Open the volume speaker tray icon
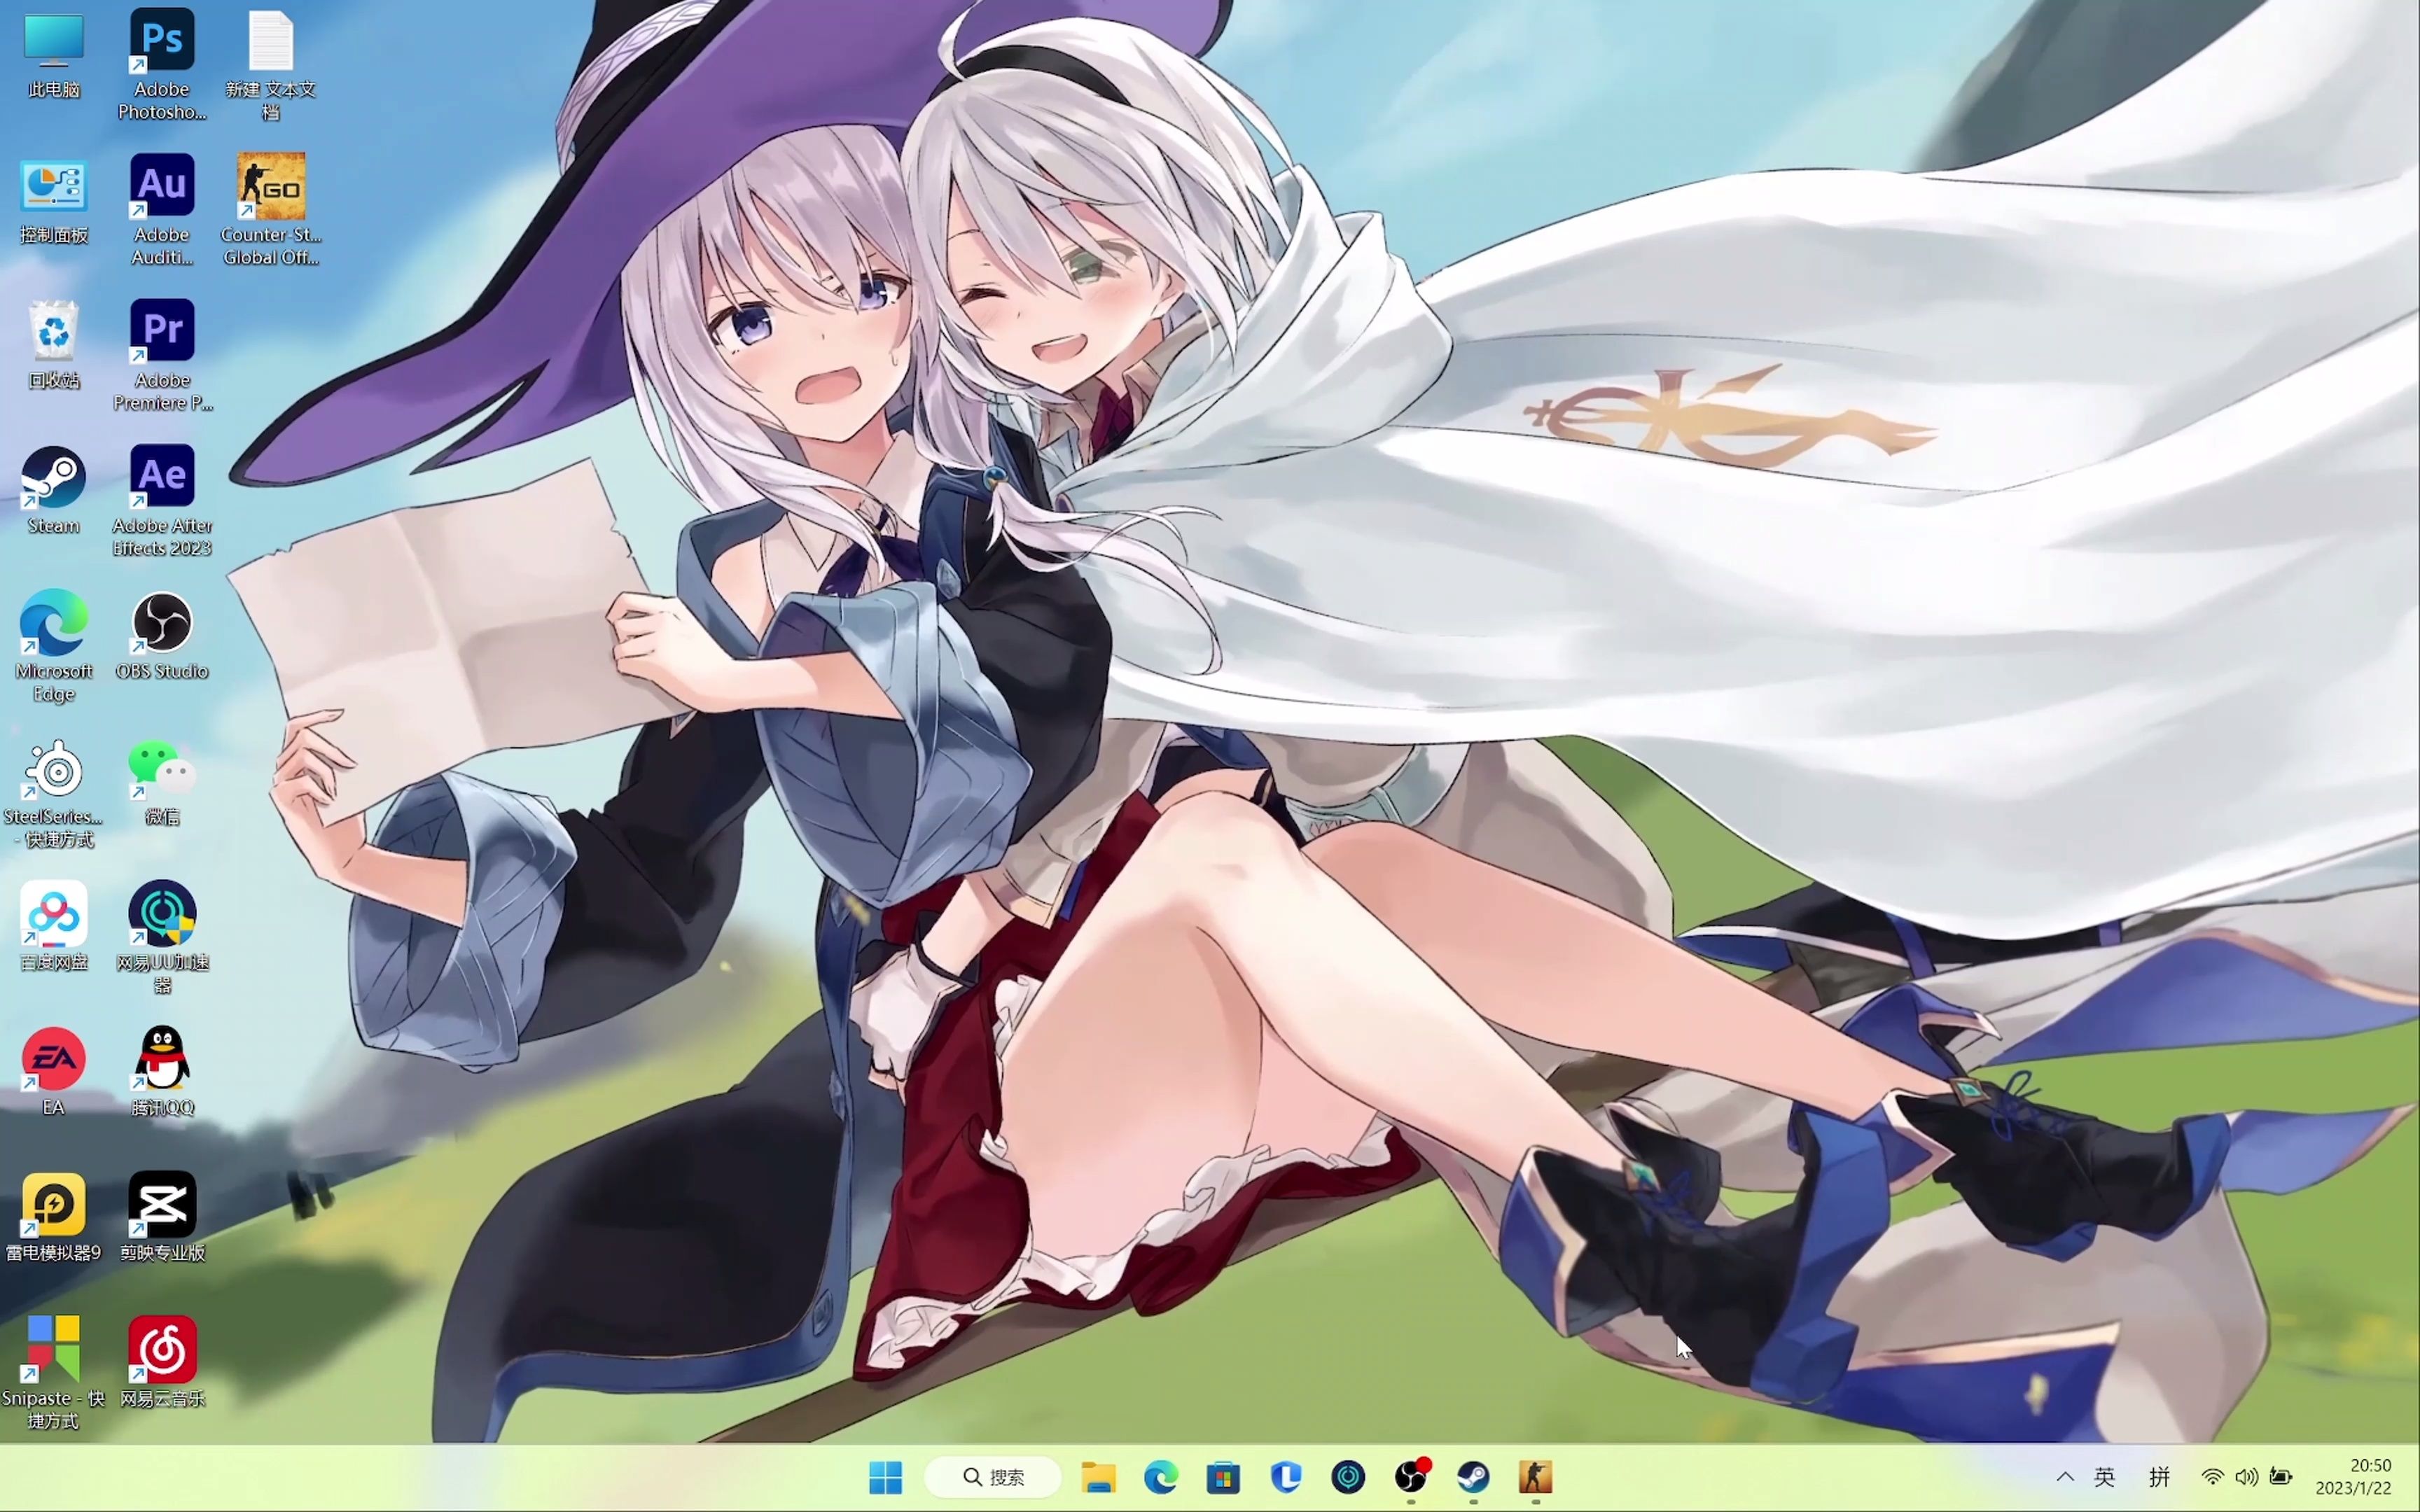 tap(2247, 1477)
